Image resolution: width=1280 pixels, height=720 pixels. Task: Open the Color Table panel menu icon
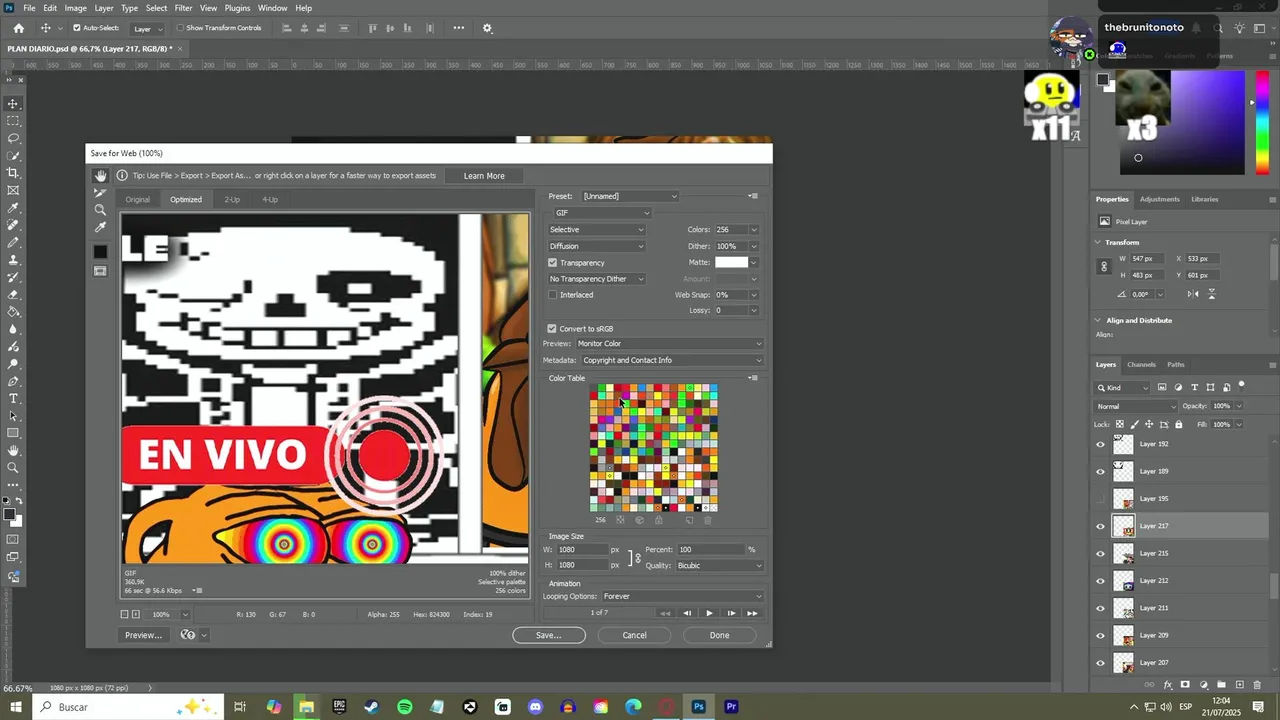753,378
